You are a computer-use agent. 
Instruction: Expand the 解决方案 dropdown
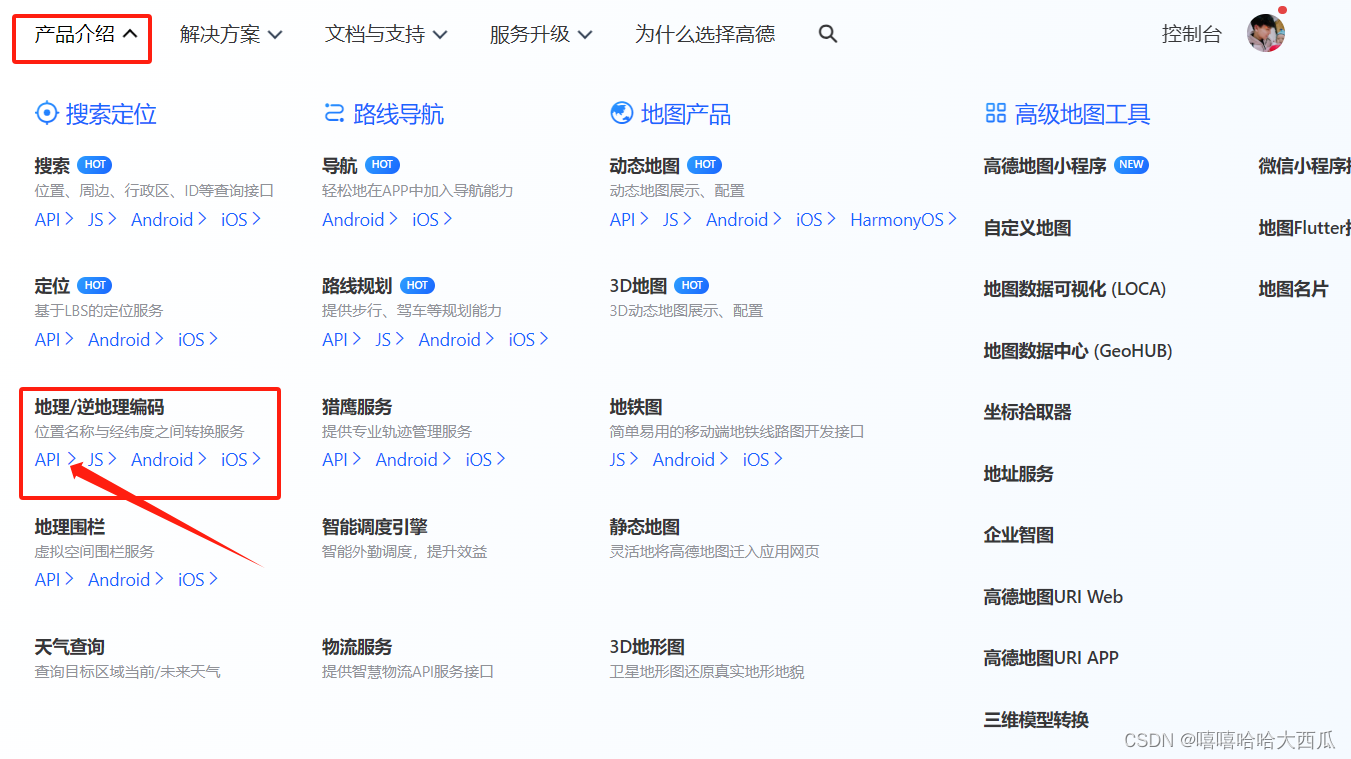point(231,34)
